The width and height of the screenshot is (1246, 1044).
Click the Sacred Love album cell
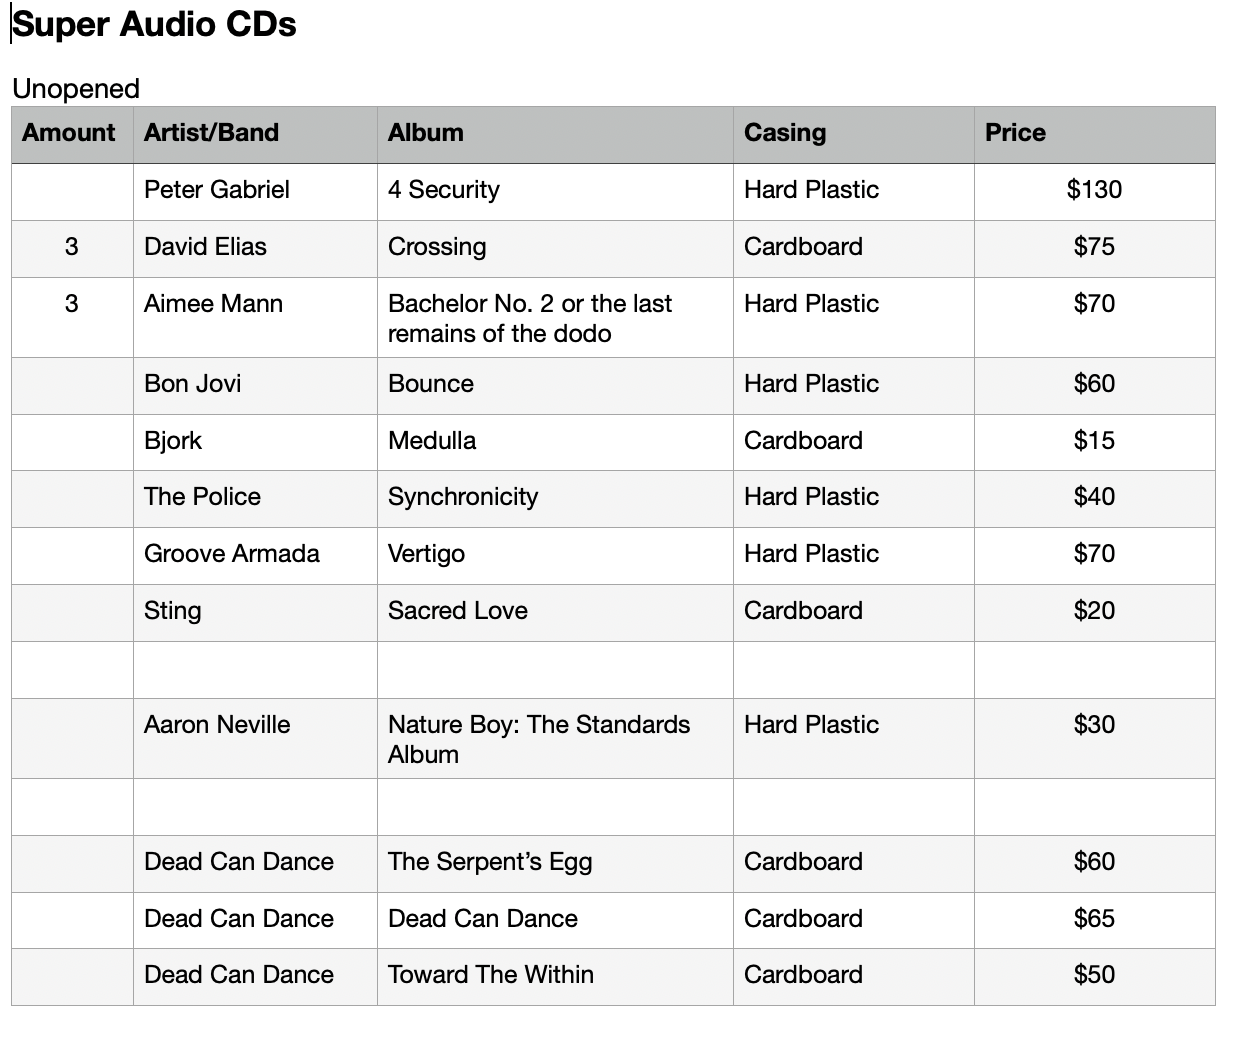coord(555,613)
